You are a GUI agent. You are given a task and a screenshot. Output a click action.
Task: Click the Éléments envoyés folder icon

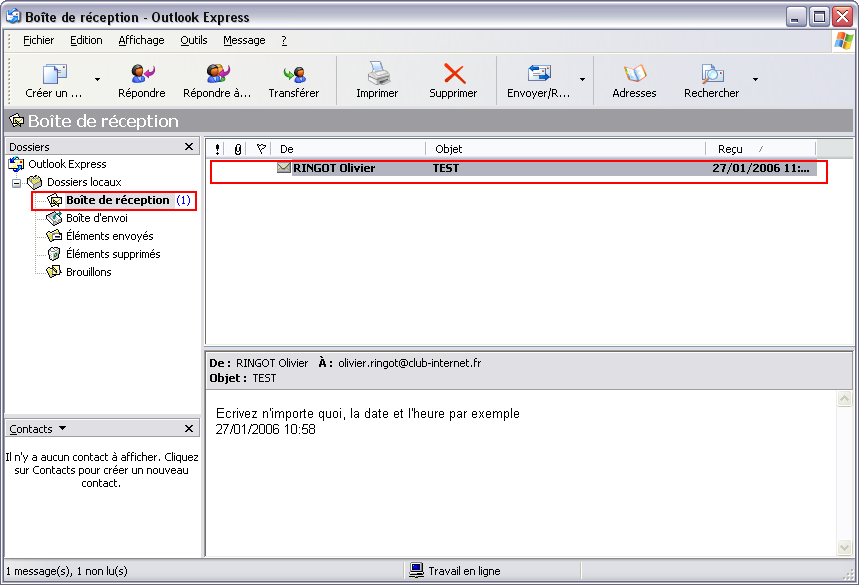click(x=54, y=236)
